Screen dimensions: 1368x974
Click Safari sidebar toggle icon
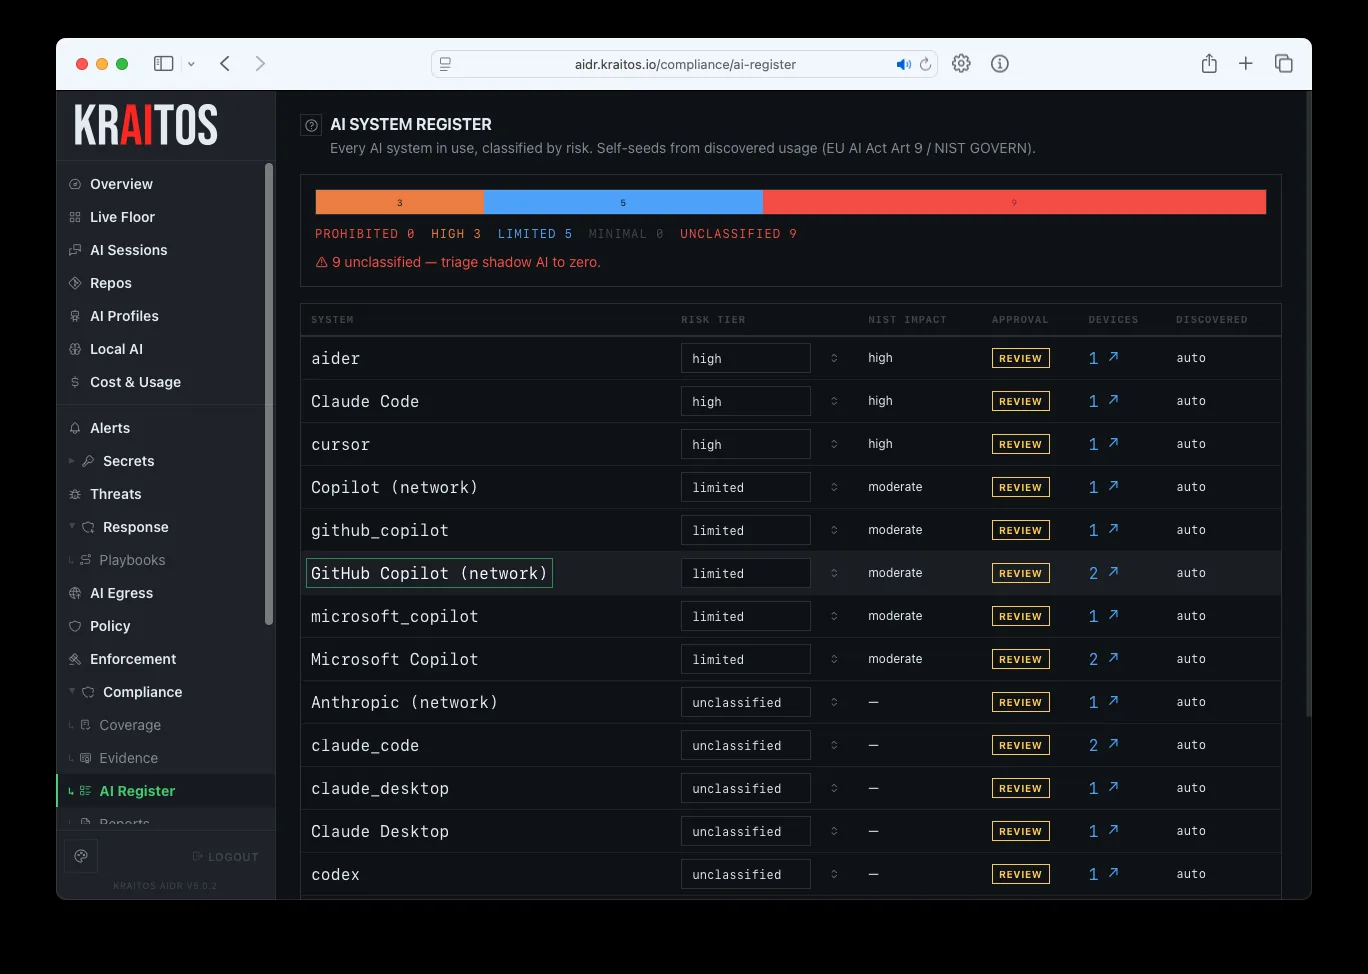(163, 63)
